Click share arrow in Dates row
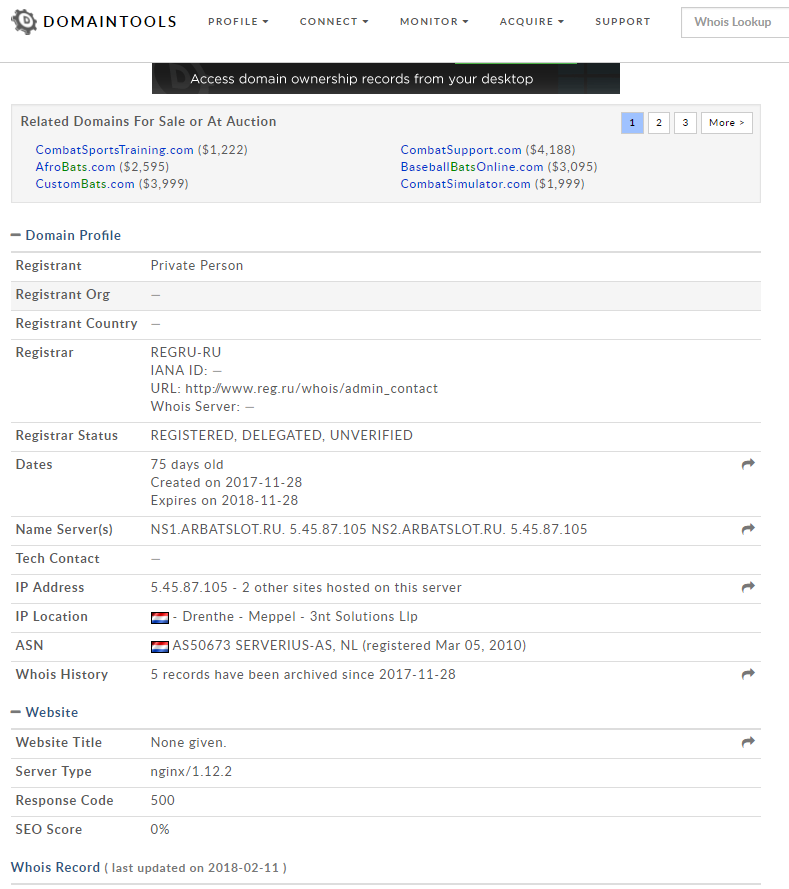 point(747,465)
